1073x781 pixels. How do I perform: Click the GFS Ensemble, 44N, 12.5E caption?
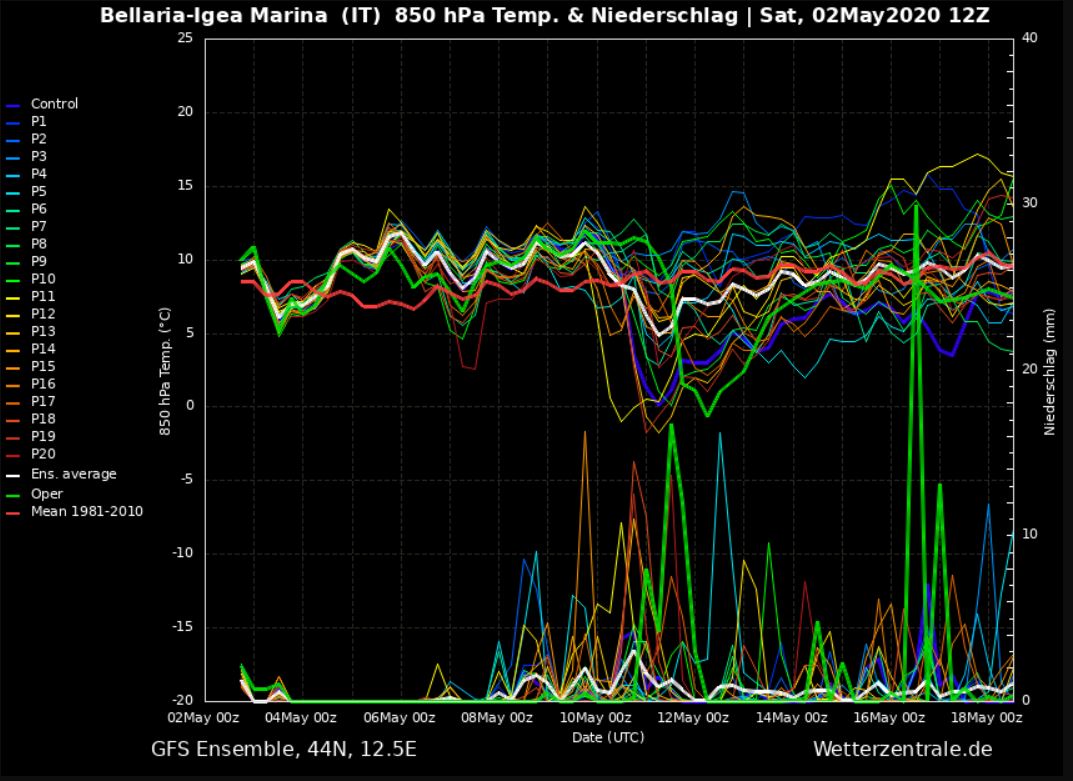click(x=284, y=750)
